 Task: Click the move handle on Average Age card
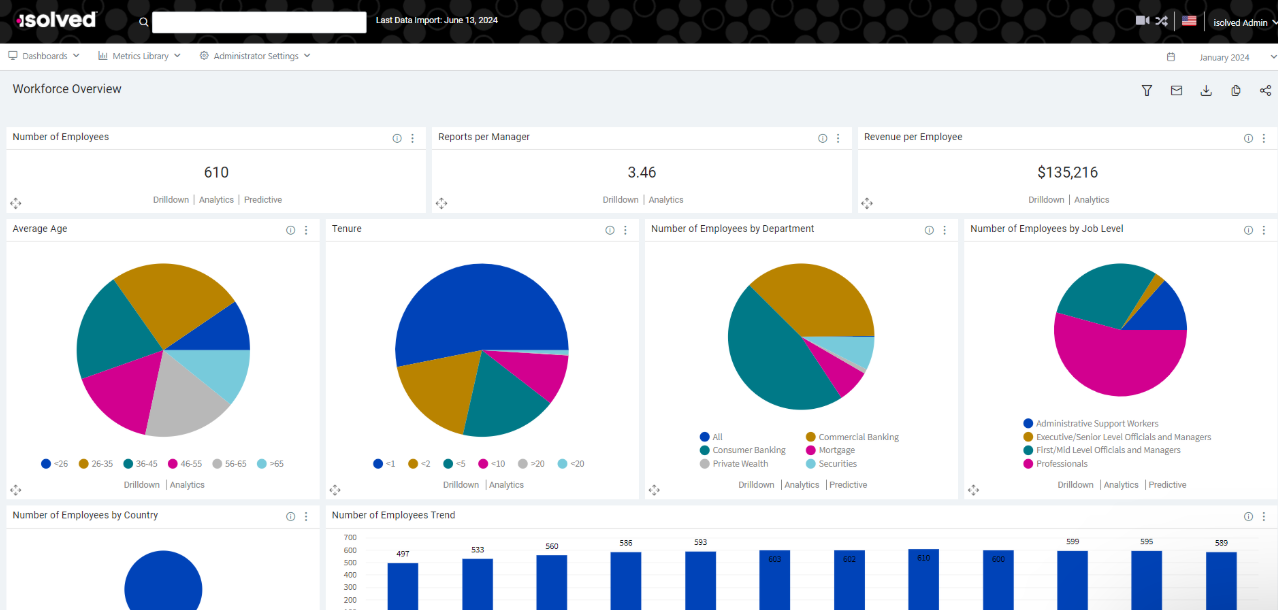coord(15,490)
